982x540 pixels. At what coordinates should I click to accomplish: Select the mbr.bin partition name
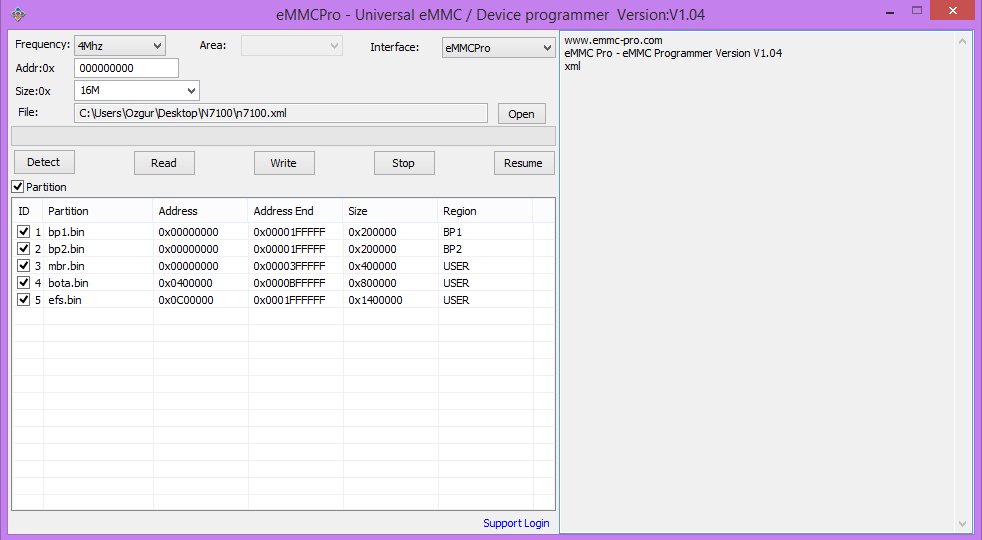tap(66, 266)
